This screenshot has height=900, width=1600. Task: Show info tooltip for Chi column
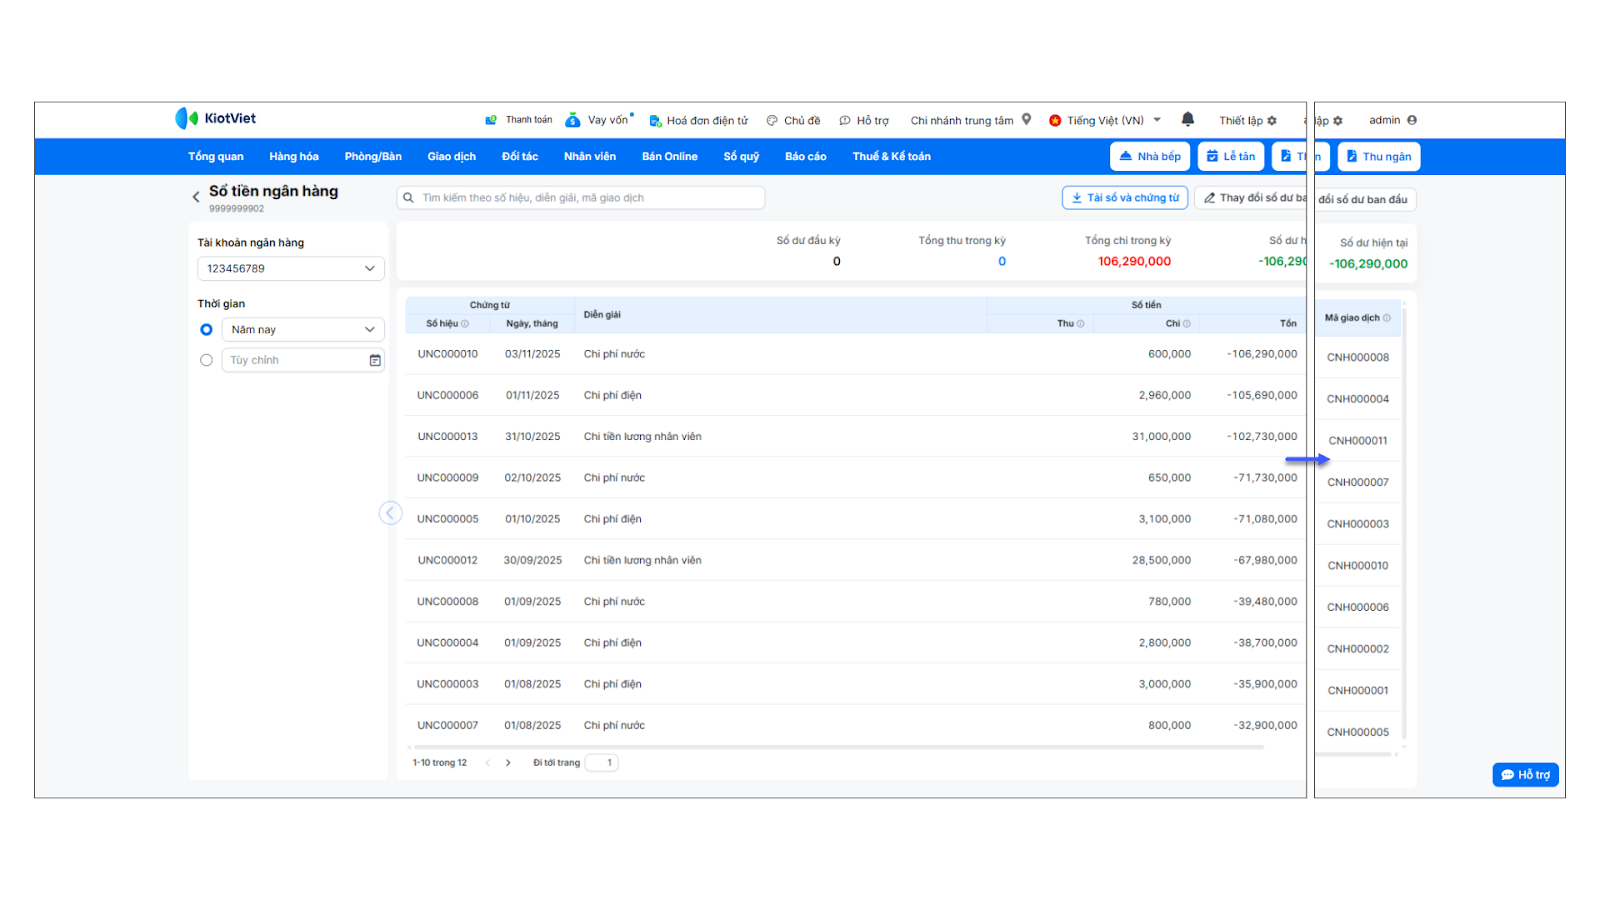coord(1187,324)
